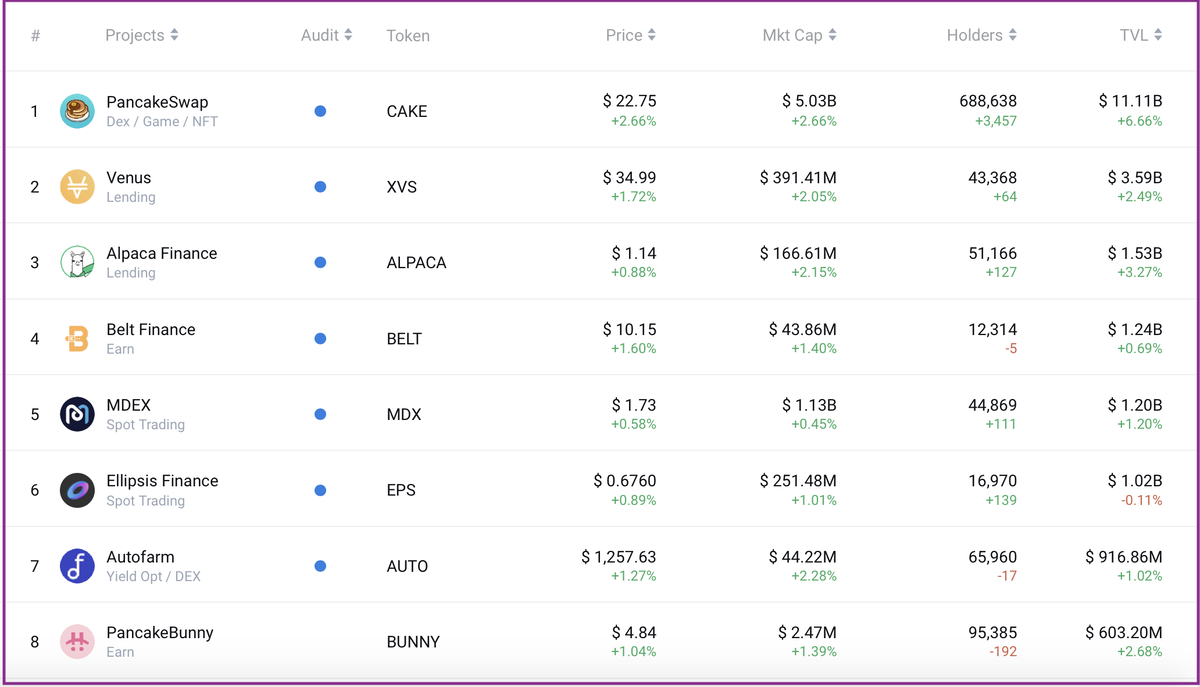Sort the table by Holders column
Viewport: 1200px width, 687px height.
[982, 35]
